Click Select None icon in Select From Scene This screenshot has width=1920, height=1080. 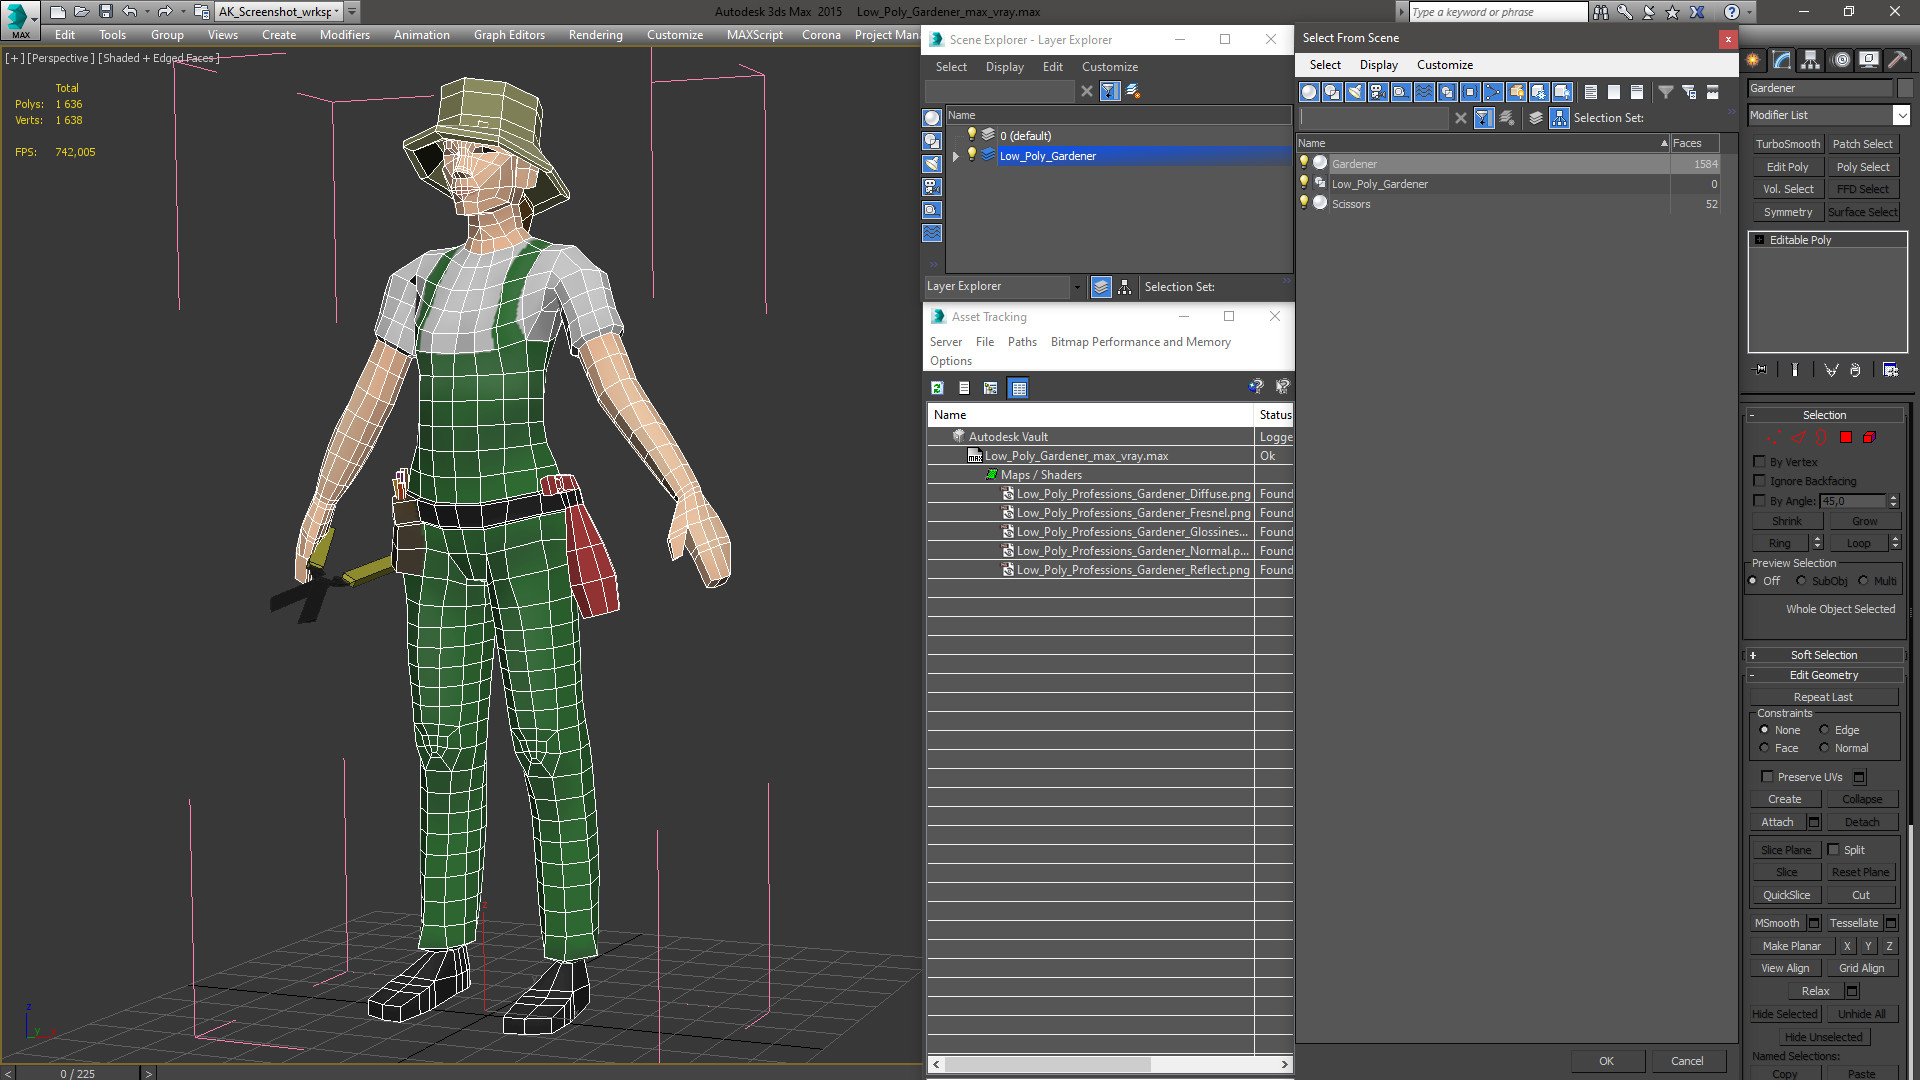[1614, 92]
